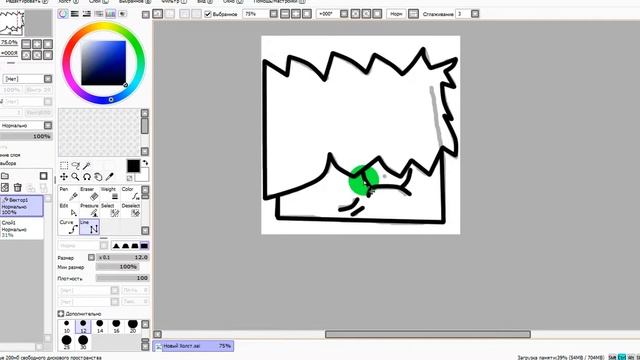Toggle RGB slider panel
Image resolution: width=640 pixels, height=360 pixels.
(x=75, y=14)
